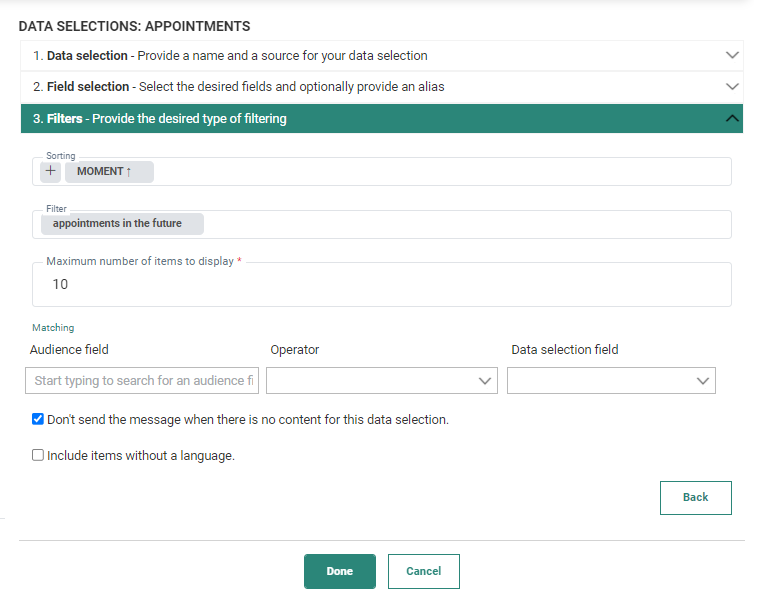The image size is (778, 604).
Task: Open the 1. Data selection step
Action: (x=230, y=56)
